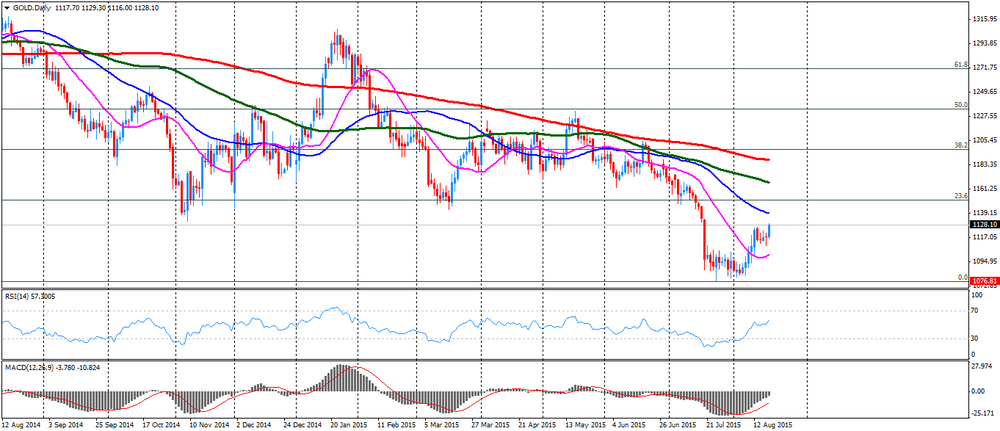This screenshot has height=431, width=1000.
Task: Select the 50.0 Fibonacci level label
Action: 960,105
